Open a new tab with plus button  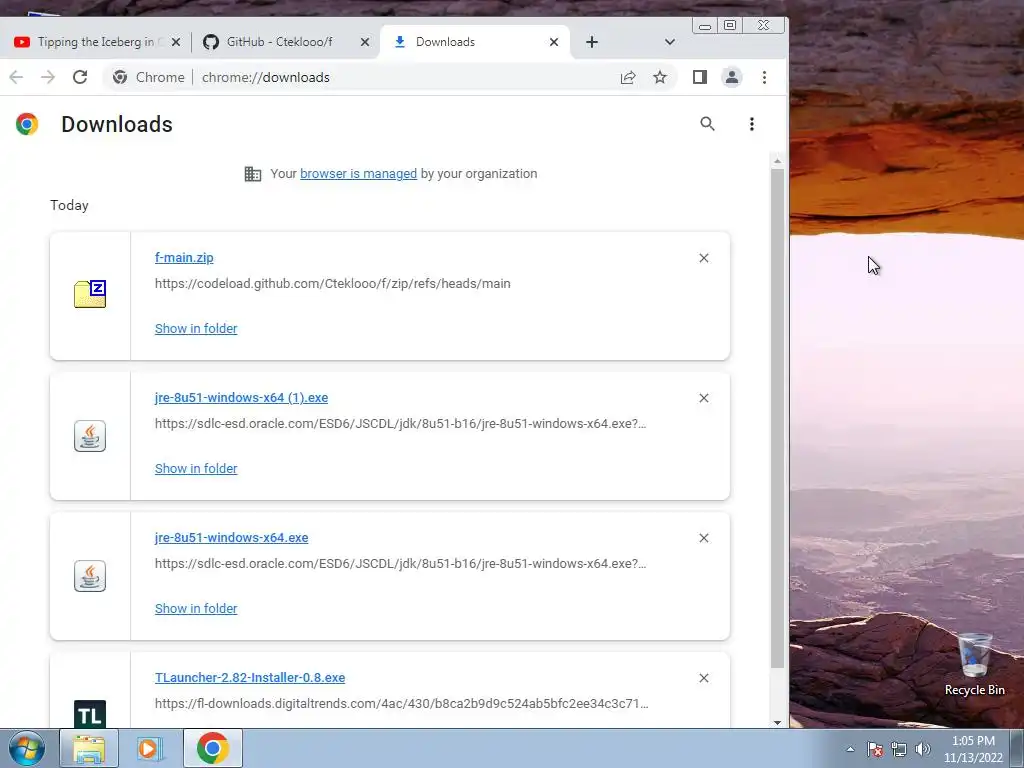pyautogui.click(x=592, y=42)
